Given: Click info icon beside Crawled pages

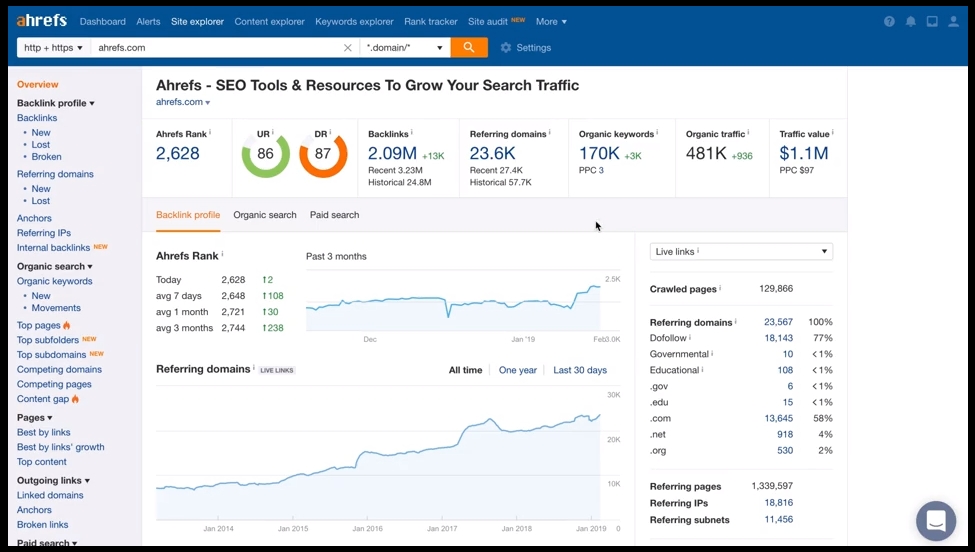Looking at the screenshot, I should coord(720,288).
